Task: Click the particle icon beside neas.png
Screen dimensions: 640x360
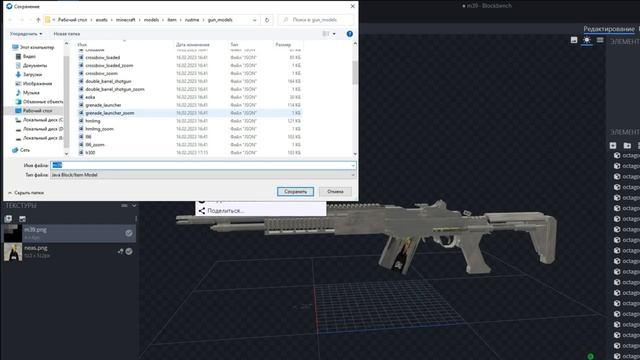Action: pos(120,251)
